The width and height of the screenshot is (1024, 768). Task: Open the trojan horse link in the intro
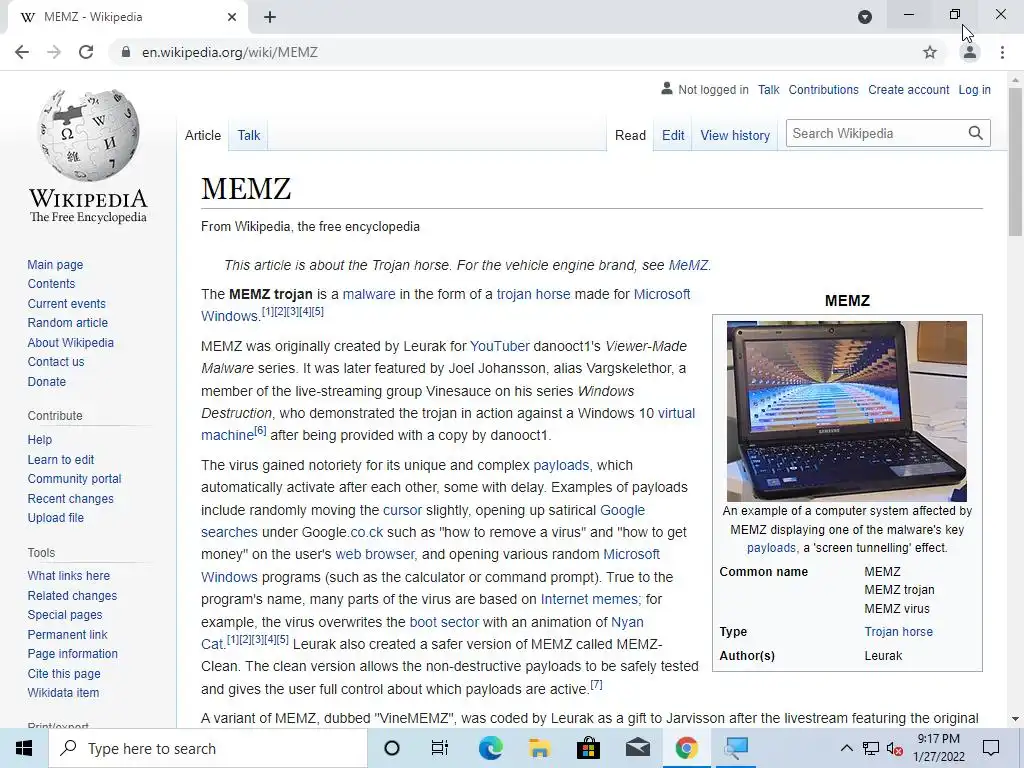534,294
